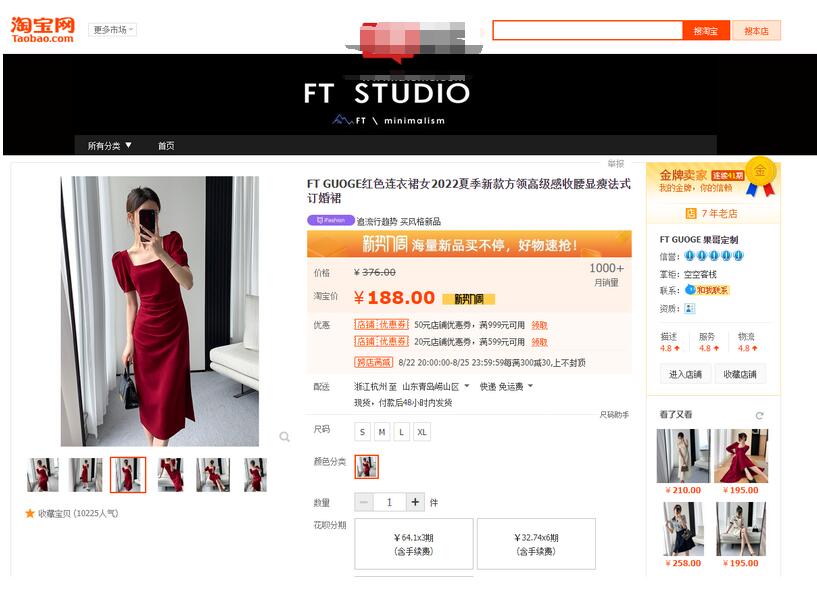The image size is (817, 594).
Task: Click the 和我联系 chat icon
Action: pos(707,290)
